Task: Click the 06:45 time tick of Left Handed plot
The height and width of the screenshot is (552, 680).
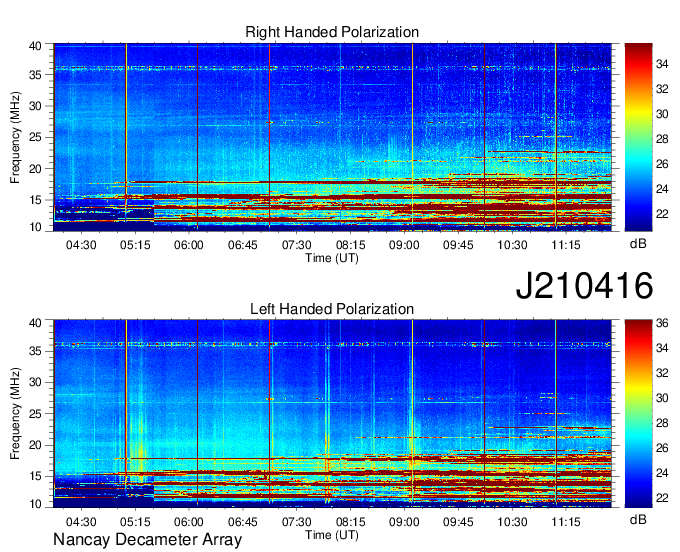Action: [x=243, y=522]
